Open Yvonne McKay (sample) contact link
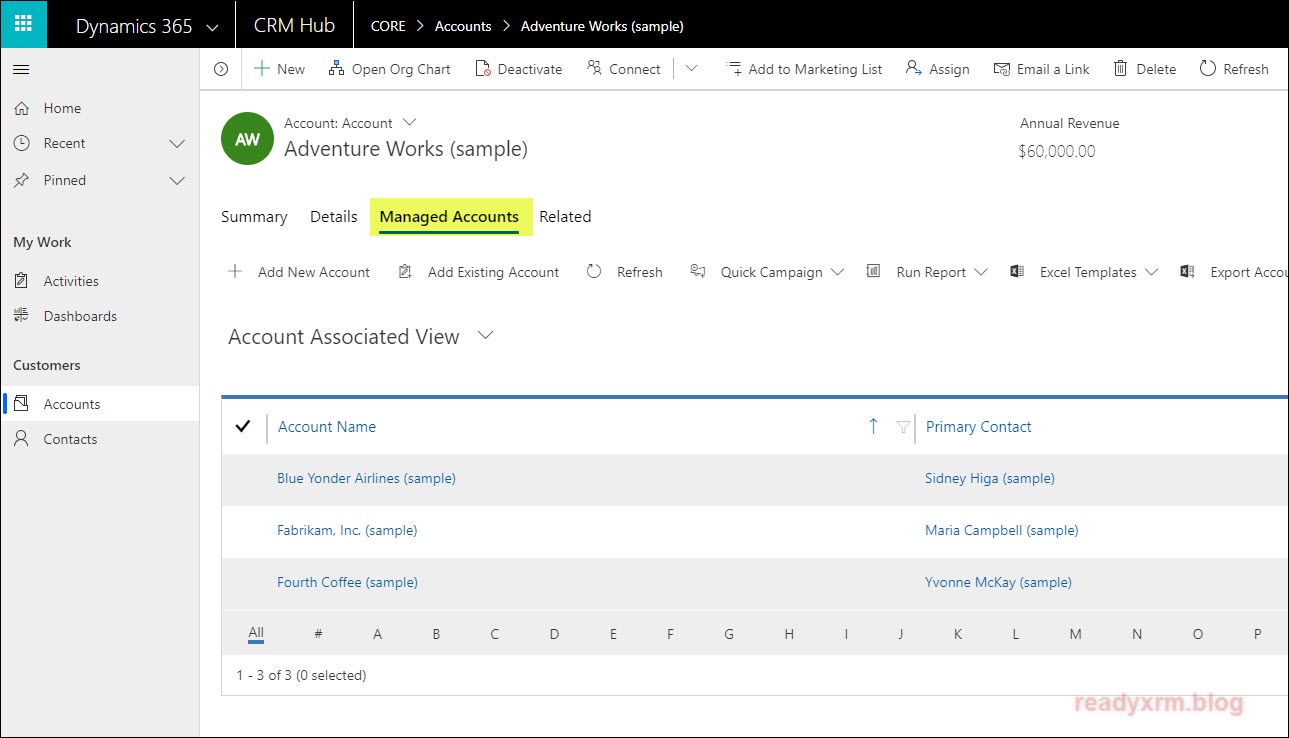This screenshot has width=1289, height=738. 998,582
